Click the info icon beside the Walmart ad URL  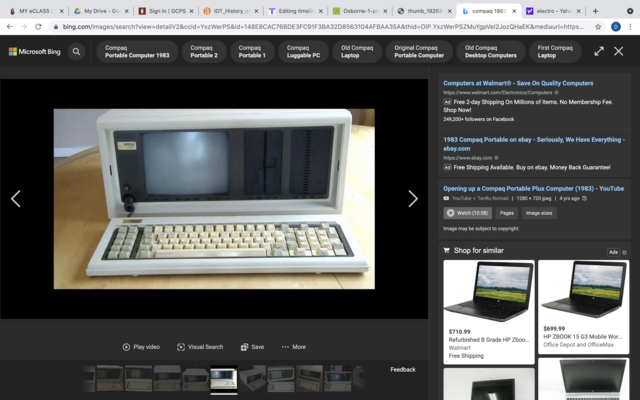click(x=556, y=93)
